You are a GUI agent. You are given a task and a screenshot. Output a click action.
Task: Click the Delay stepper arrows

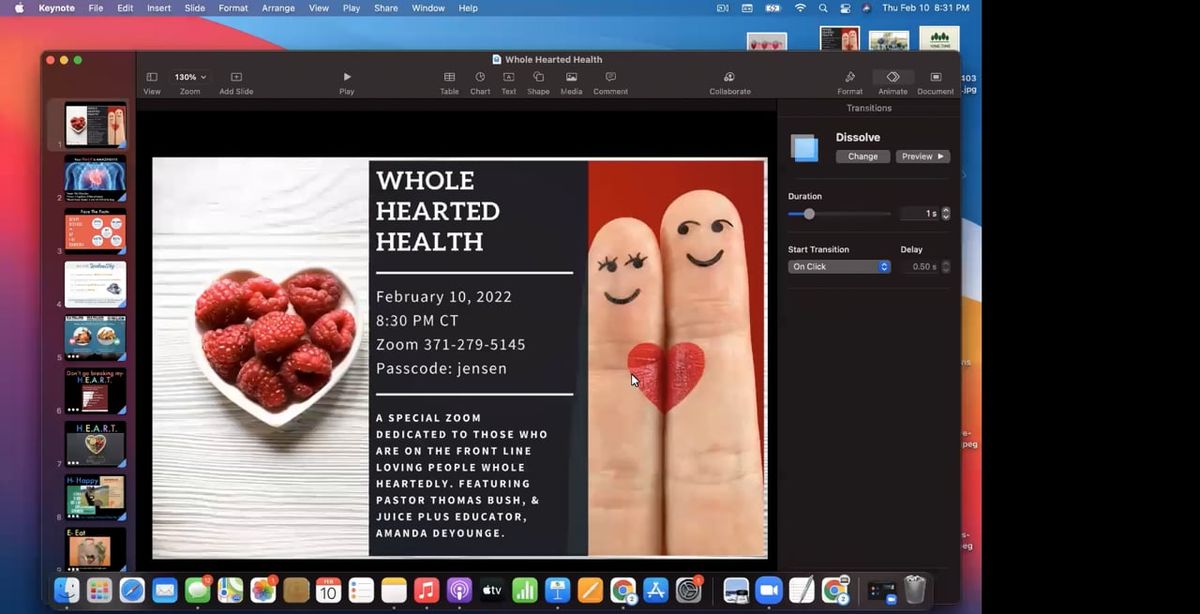pyautogui.click(x=946, y=267)
